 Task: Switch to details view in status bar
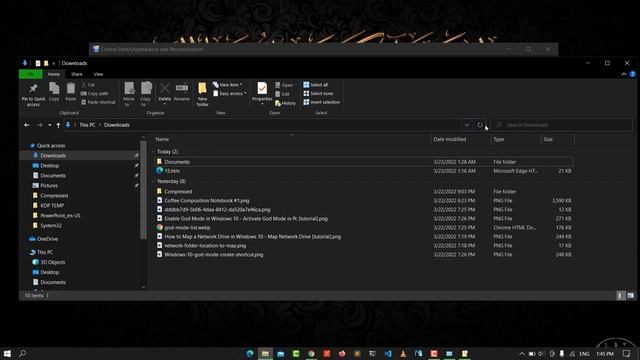pos(620,296)
